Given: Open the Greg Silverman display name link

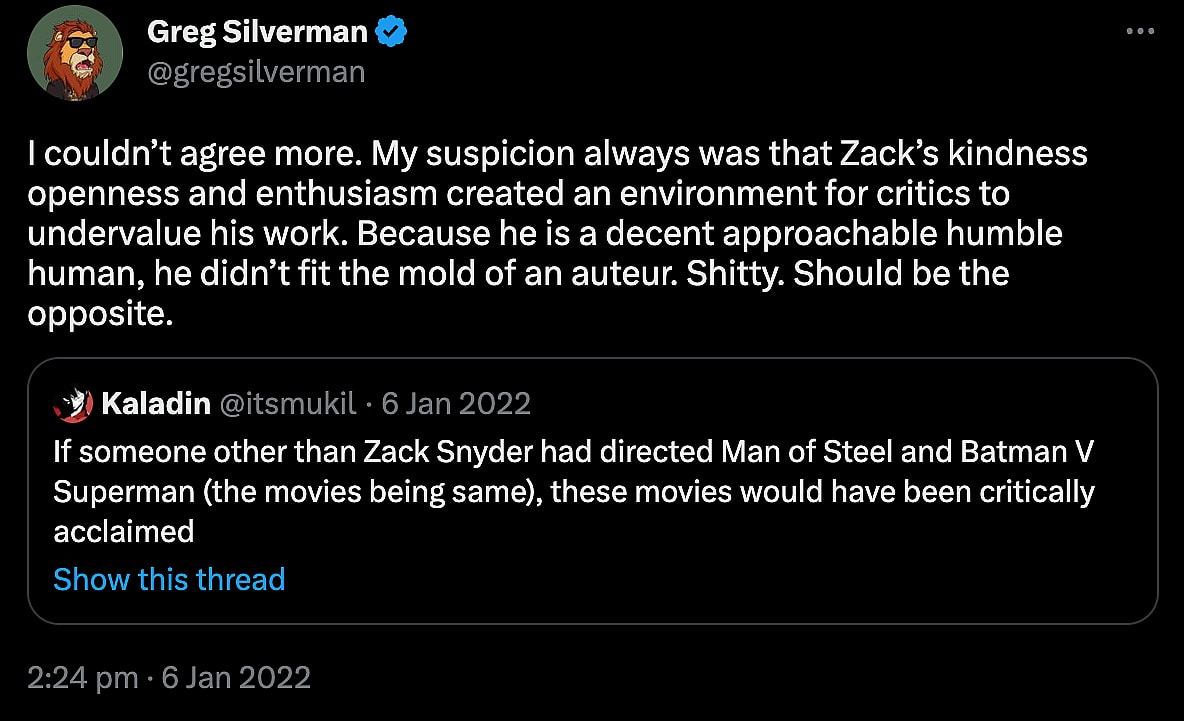Looking at the screenshot, I should pyautogui.click(x=257, y=33).
